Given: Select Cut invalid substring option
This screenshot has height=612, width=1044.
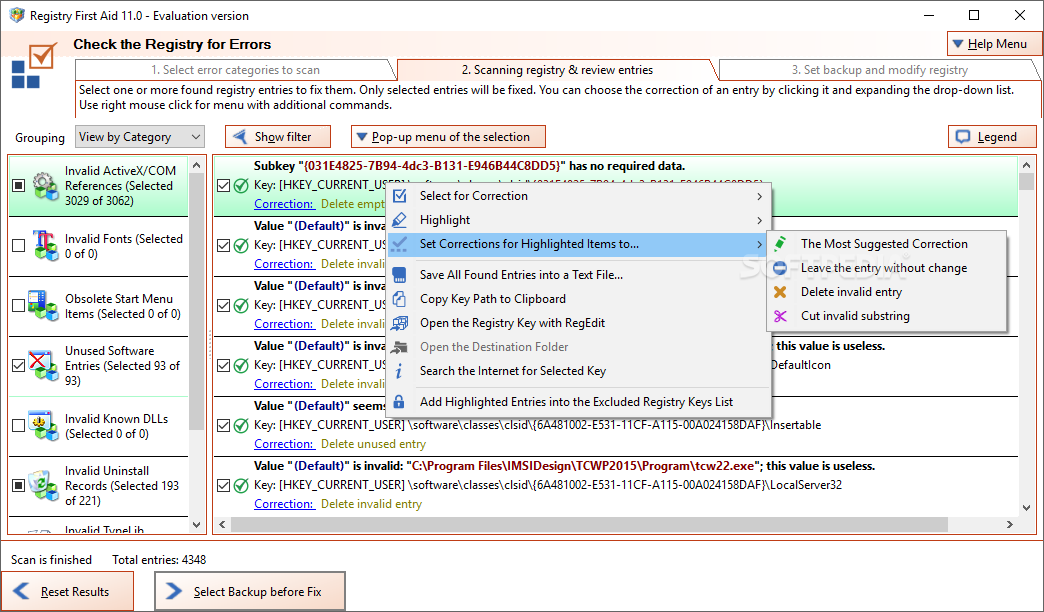Looking at the screenshot, I should (x=886, y=316).
